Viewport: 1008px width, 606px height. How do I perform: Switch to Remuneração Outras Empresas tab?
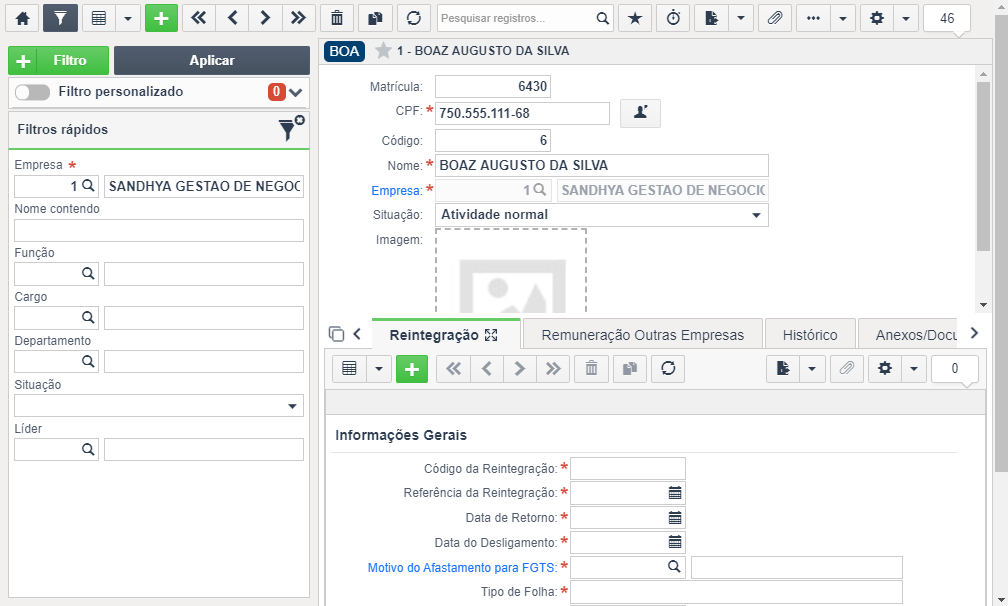[x=642, y=335]
